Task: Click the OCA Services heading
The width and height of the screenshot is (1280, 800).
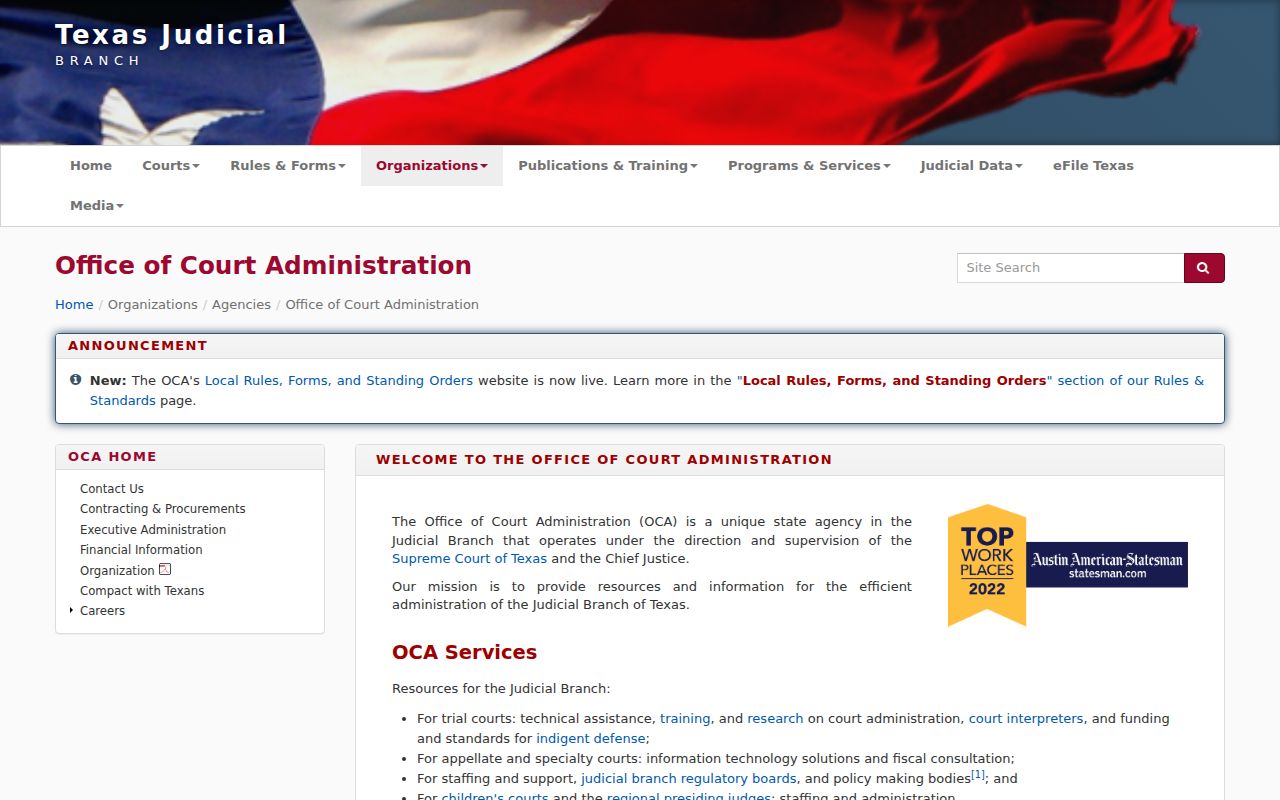Action: pyautogui.click(x=464, y=653)
